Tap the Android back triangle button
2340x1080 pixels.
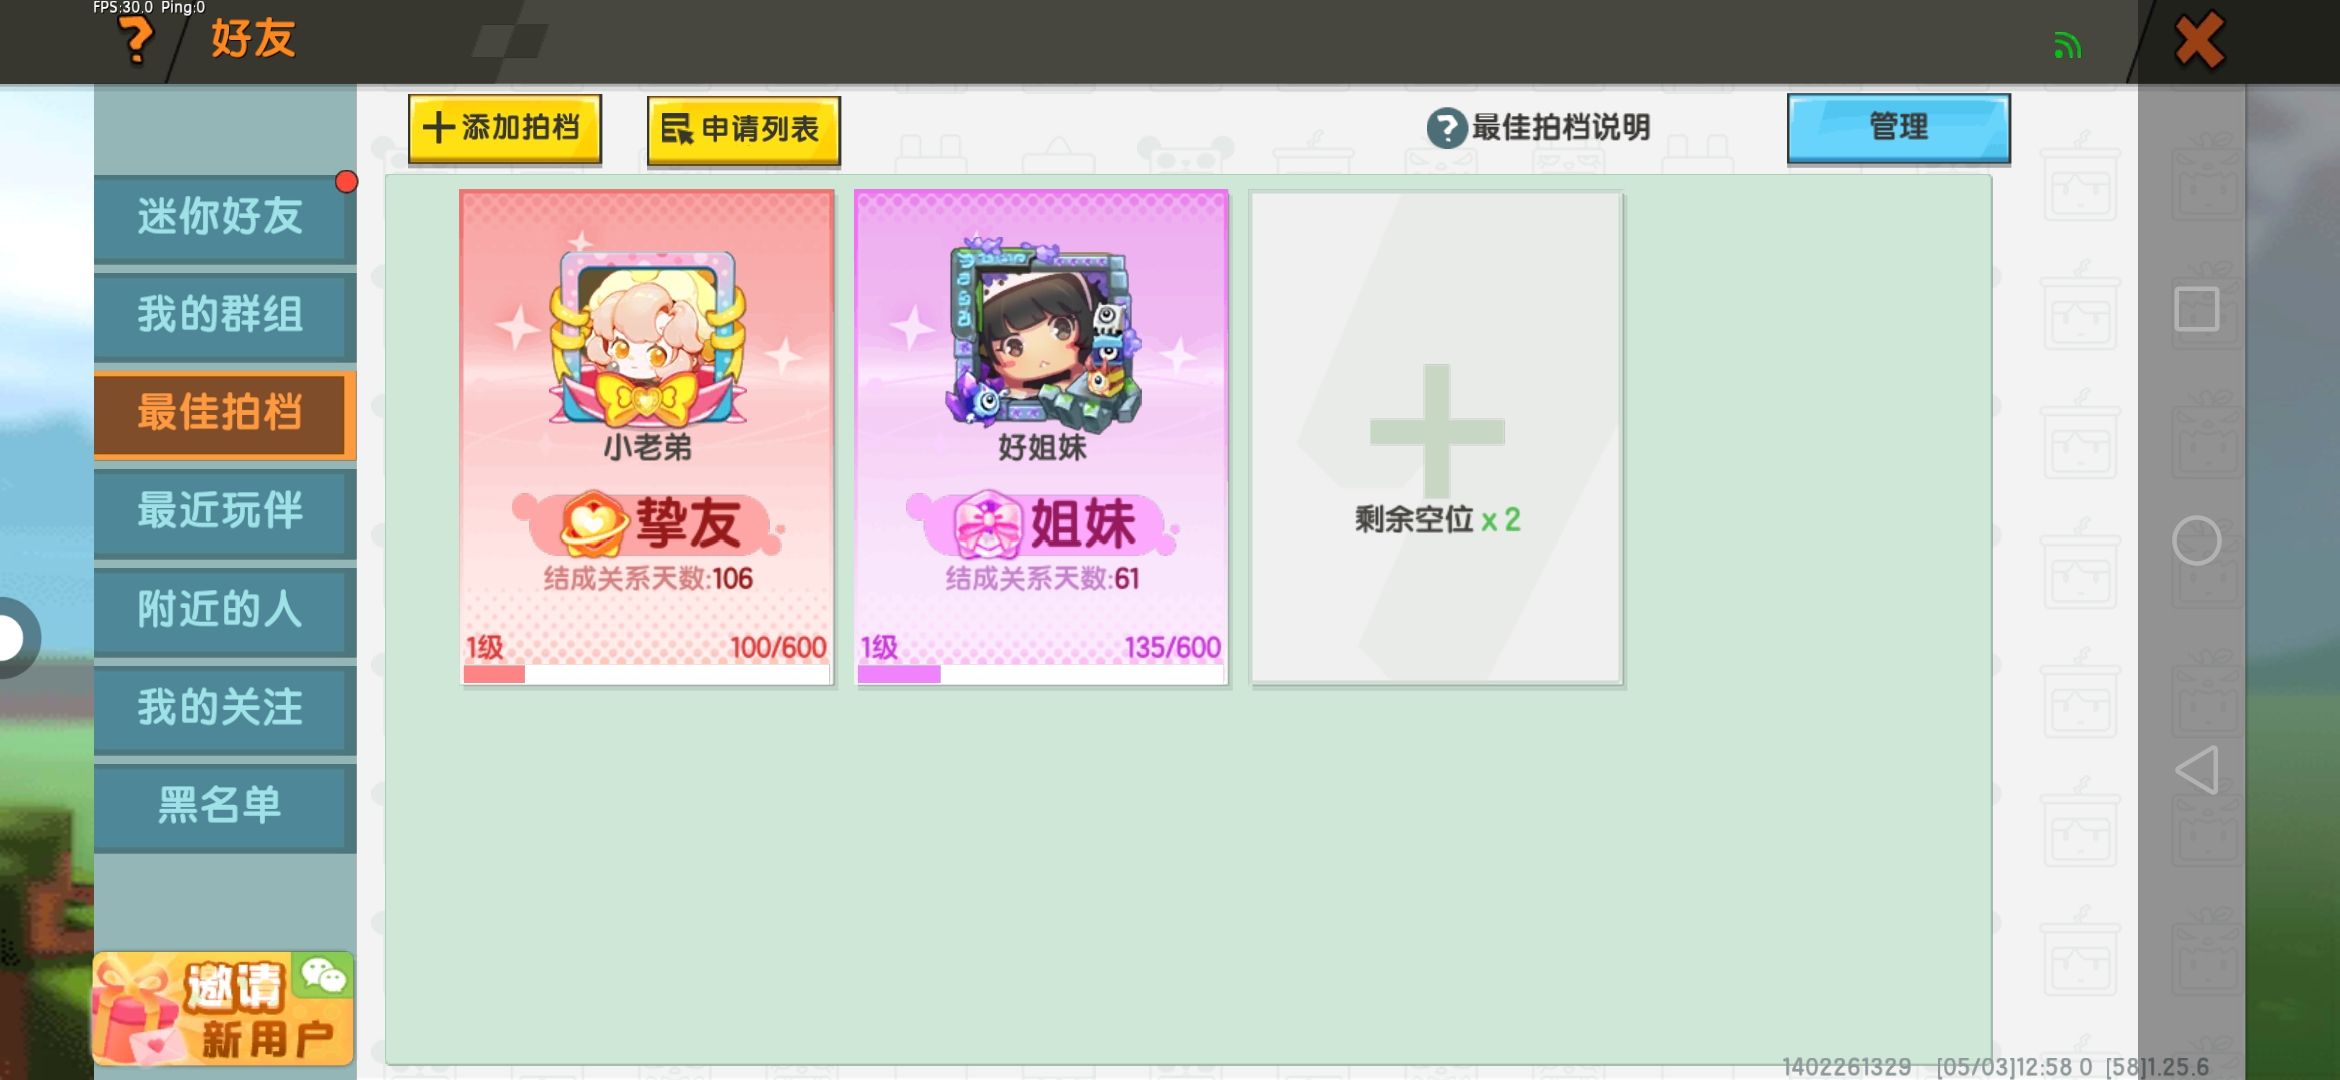(x=2196, y=770)
